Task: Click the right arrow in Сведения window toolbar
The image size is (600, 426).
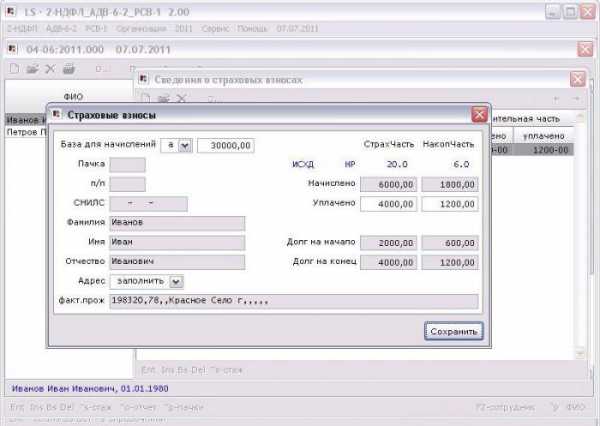Action: point(579,98)
